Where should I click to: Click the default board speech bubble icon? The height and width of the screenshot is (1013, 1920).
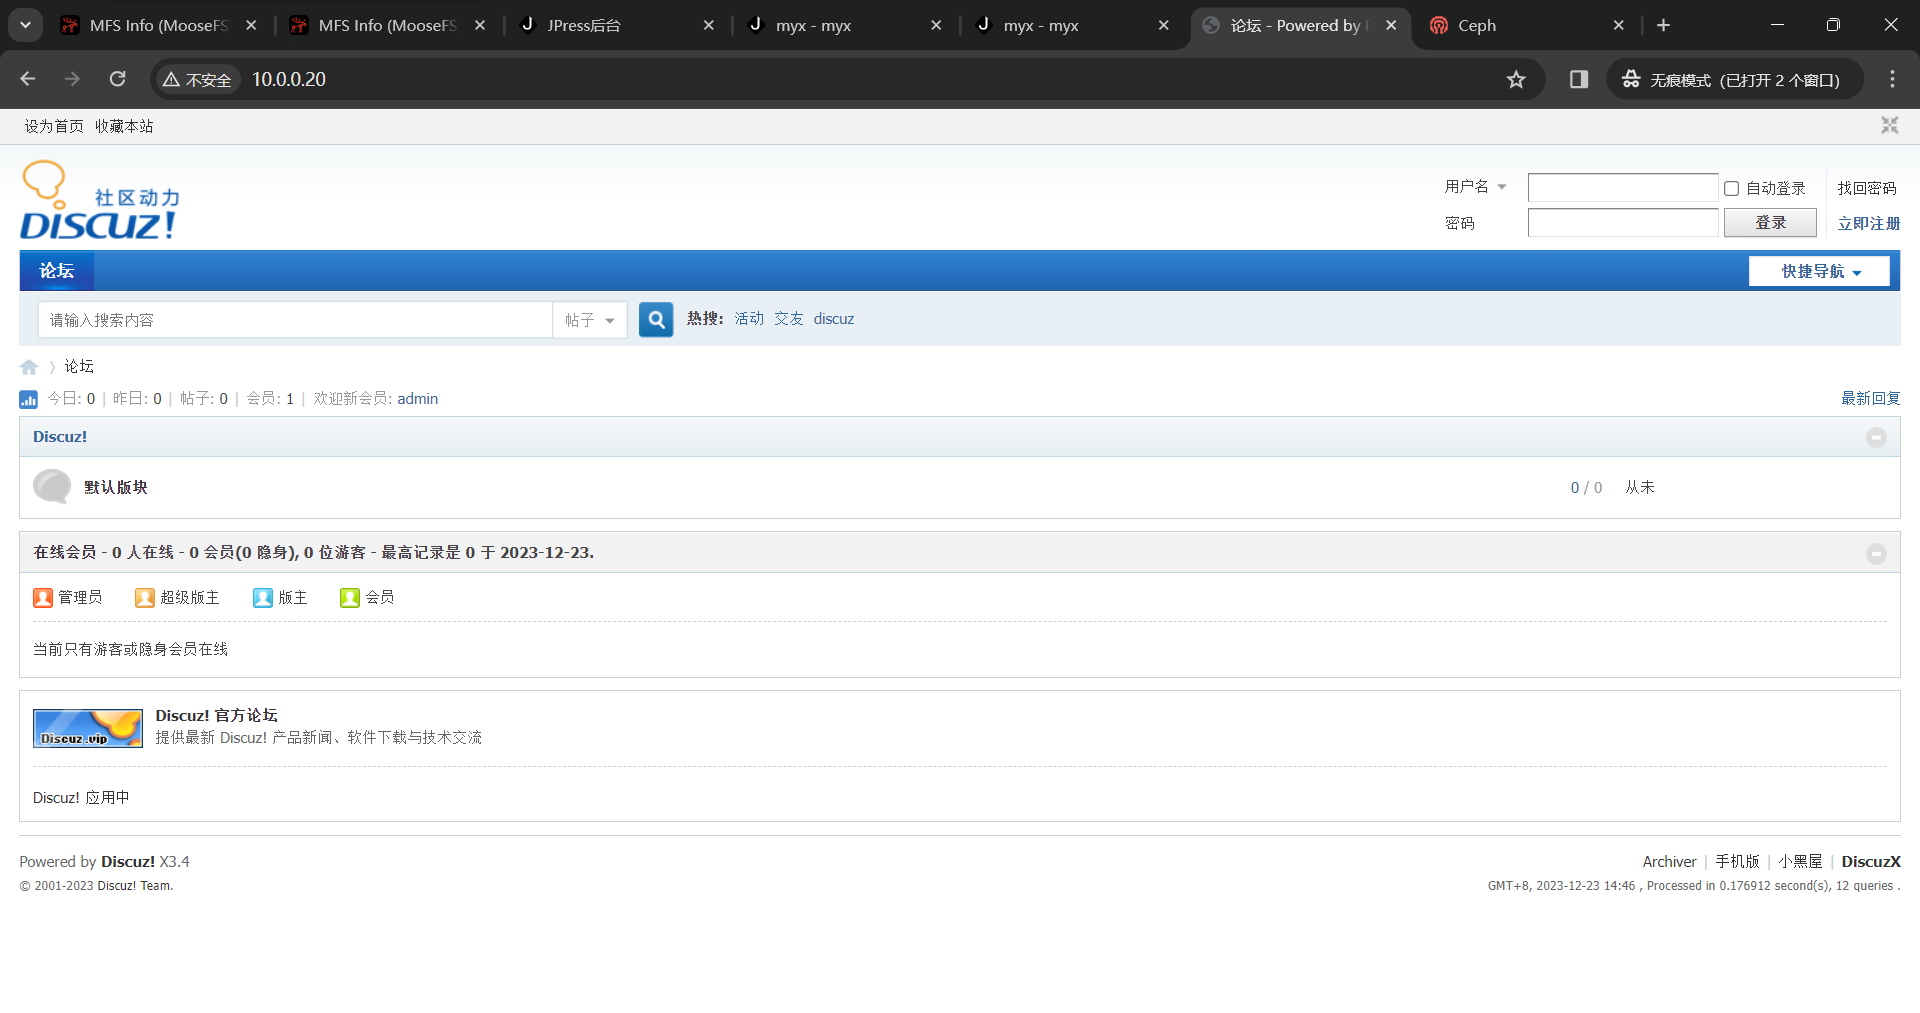pyautogui.click(x=52, y=487)
